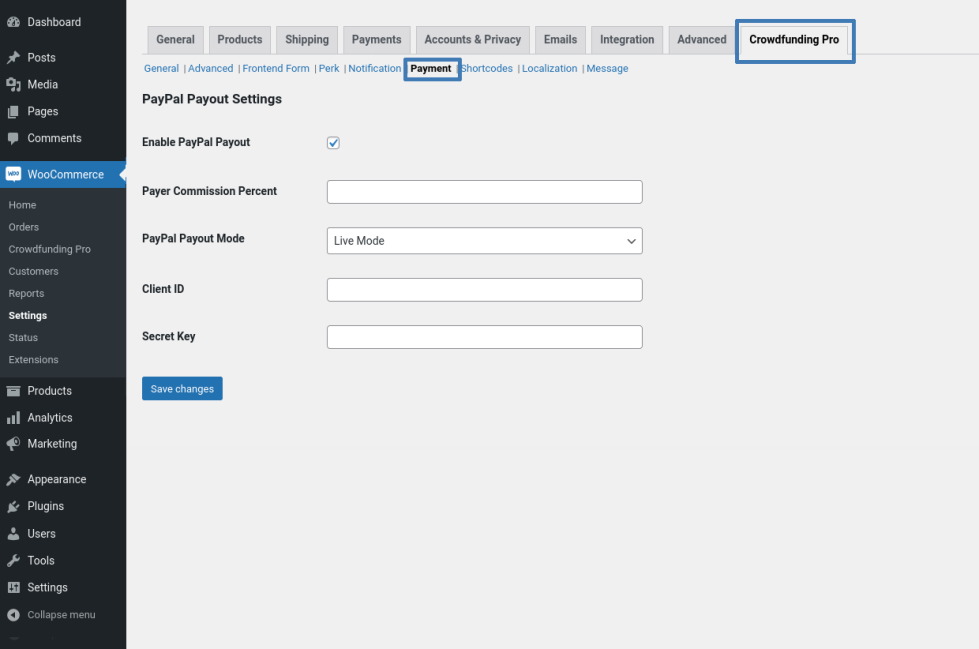Click the Appearance paintbrush icon
This screenshot has height=649, width=979.
pos(13,480)
